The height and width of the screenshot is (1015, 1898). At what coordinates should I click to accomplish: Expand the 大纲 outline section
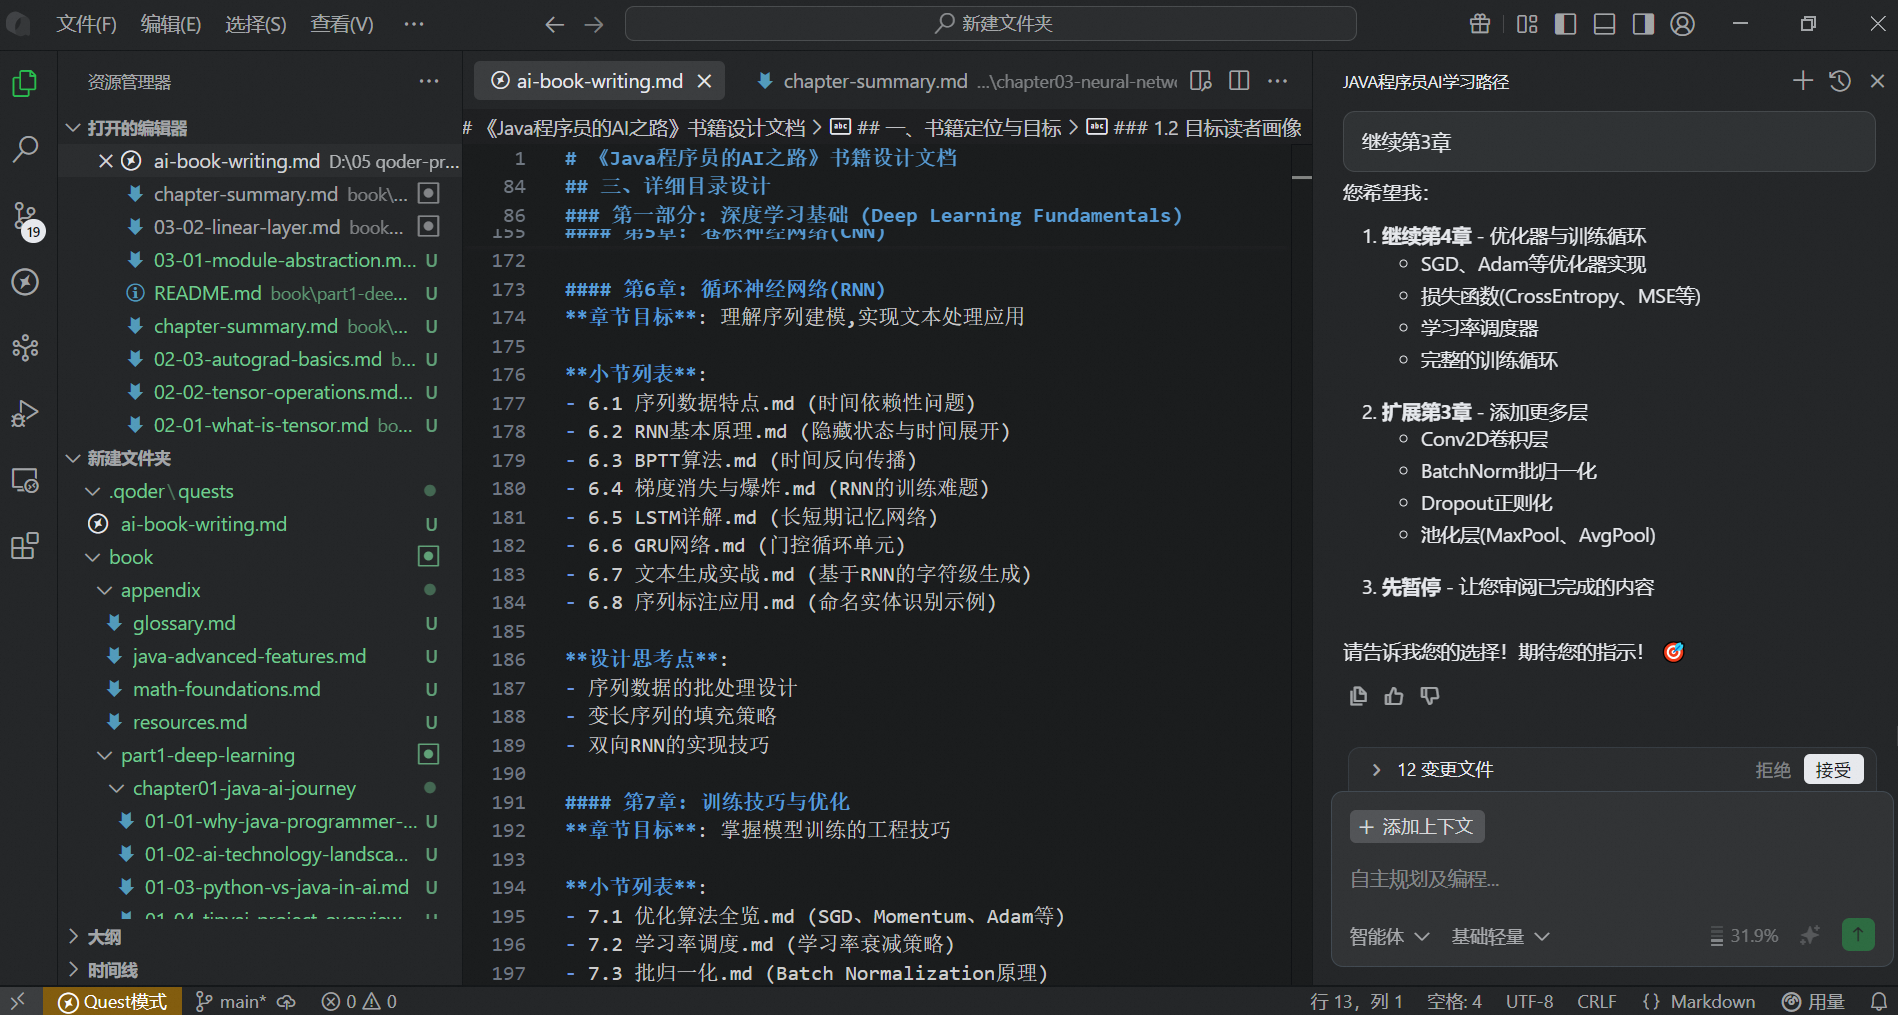point(73,937)
